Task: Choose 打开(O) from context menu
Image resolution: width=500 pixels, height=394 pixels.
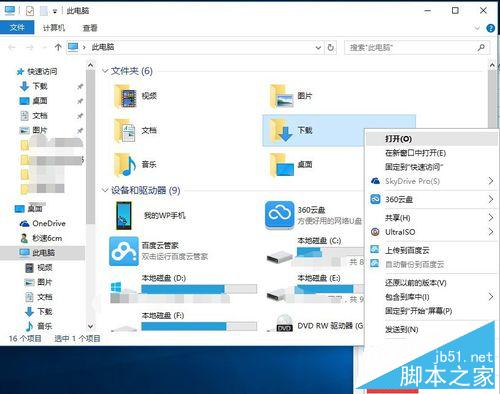Action: [x=431, y=139]
